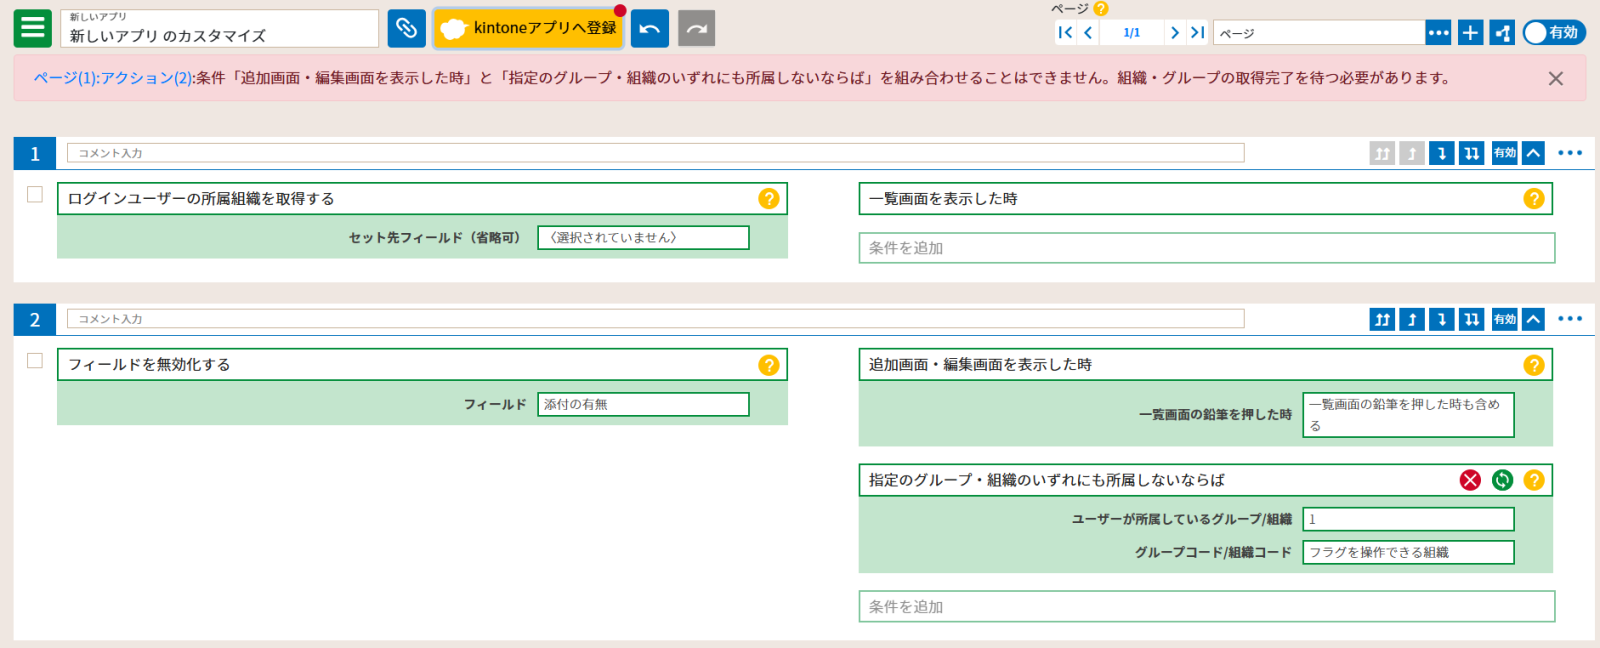Click kintoneアプリへ登録 button

529,28
